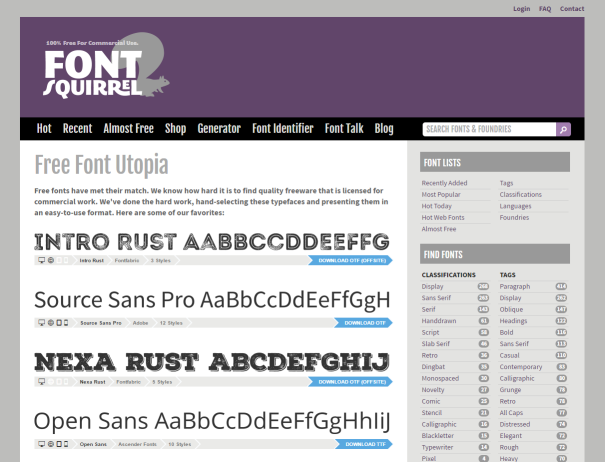Open Font Talk nav item

click(x=344, y=129)
